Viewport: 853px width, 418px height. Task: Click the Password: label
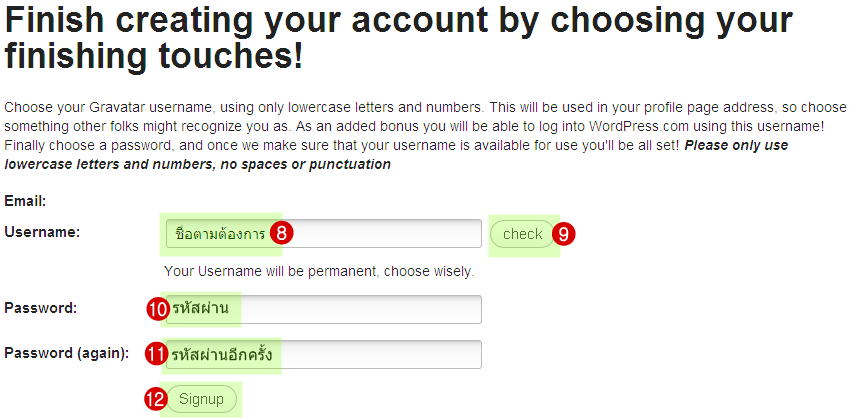point(41,308)
